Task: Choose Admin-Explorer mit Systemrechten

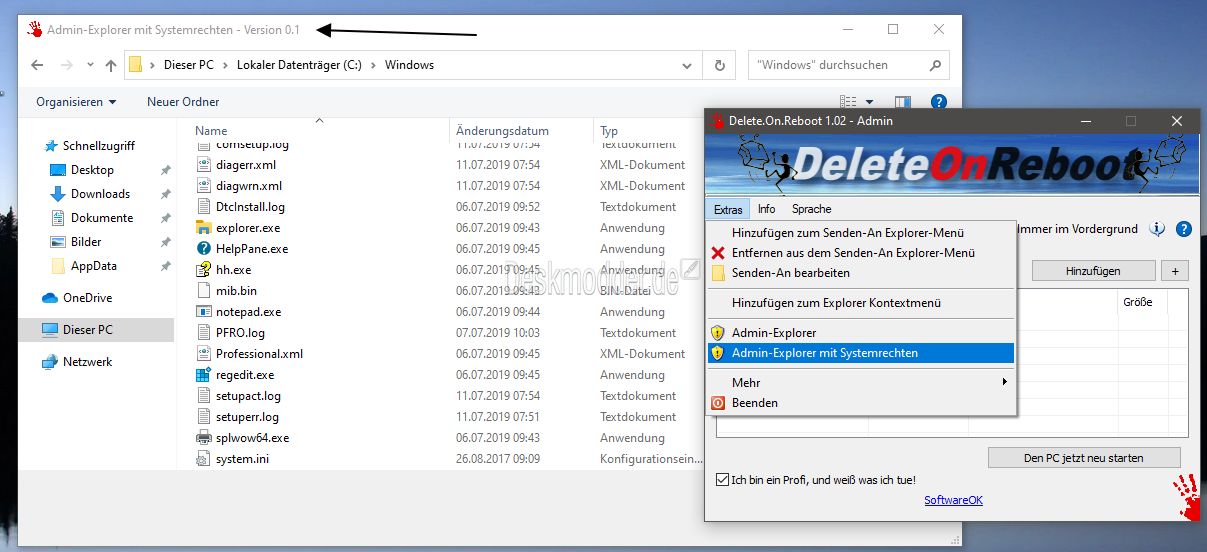Action: (861, 353)
